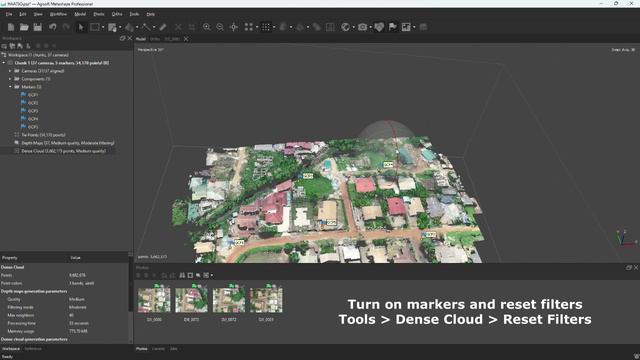The image size is (640, 360).
Task: Show the tie points cloud
Action: point(249,27)
